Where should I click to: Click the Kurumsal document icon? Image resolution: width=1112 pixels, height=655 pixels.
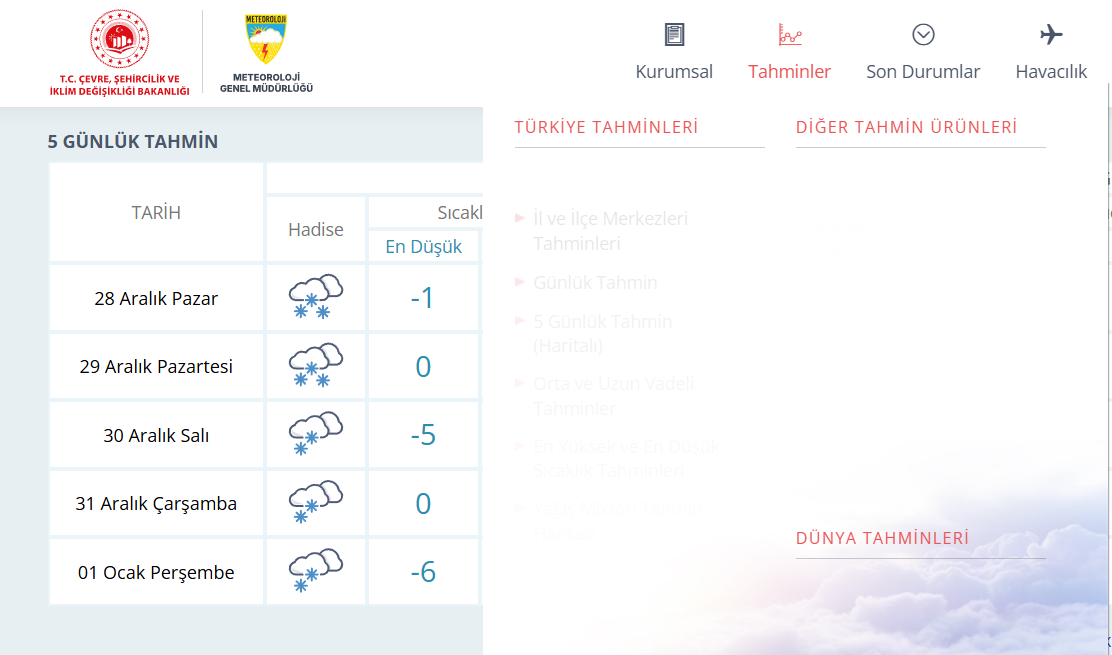point(674,35)
